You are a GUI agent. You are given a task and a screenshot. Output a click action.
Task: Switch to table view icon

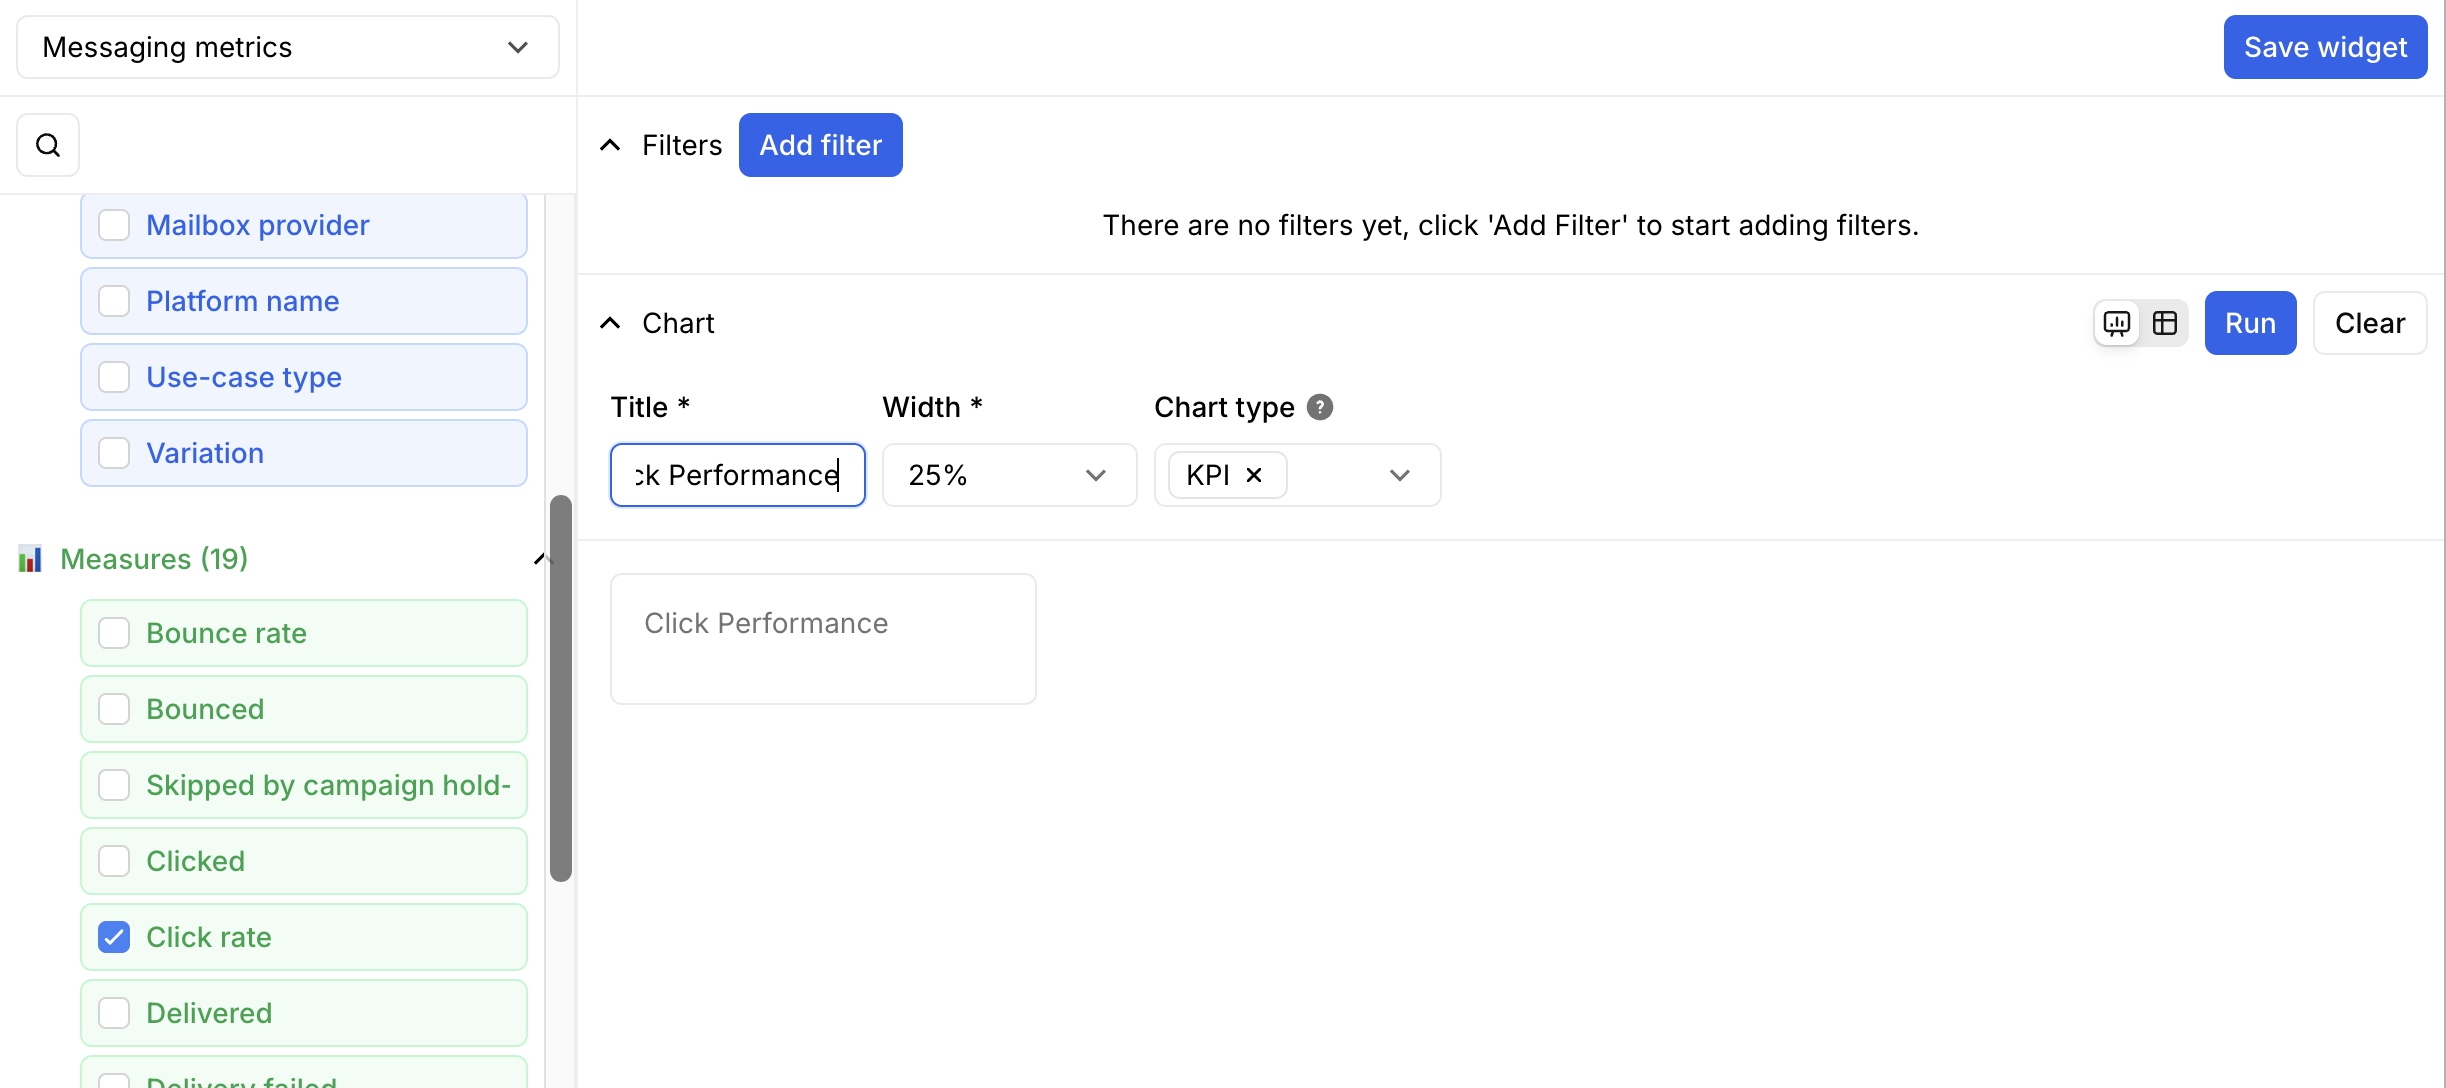pyautogui.click(x=2165, y=323)
